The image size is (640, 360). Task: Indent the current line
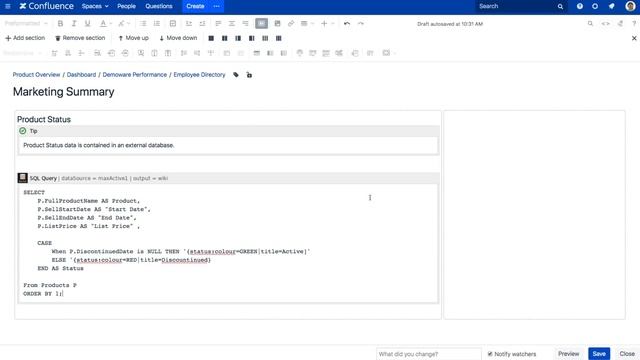(202, 24)
